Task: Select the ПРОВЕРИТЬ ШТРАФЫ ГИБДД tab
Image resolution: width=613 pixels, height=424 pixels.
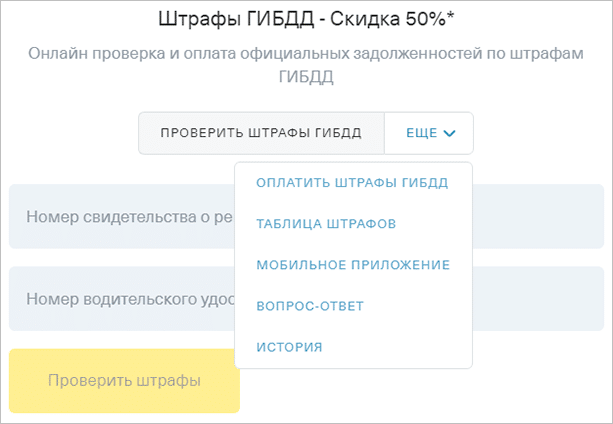Action: (x=261, y=133)
